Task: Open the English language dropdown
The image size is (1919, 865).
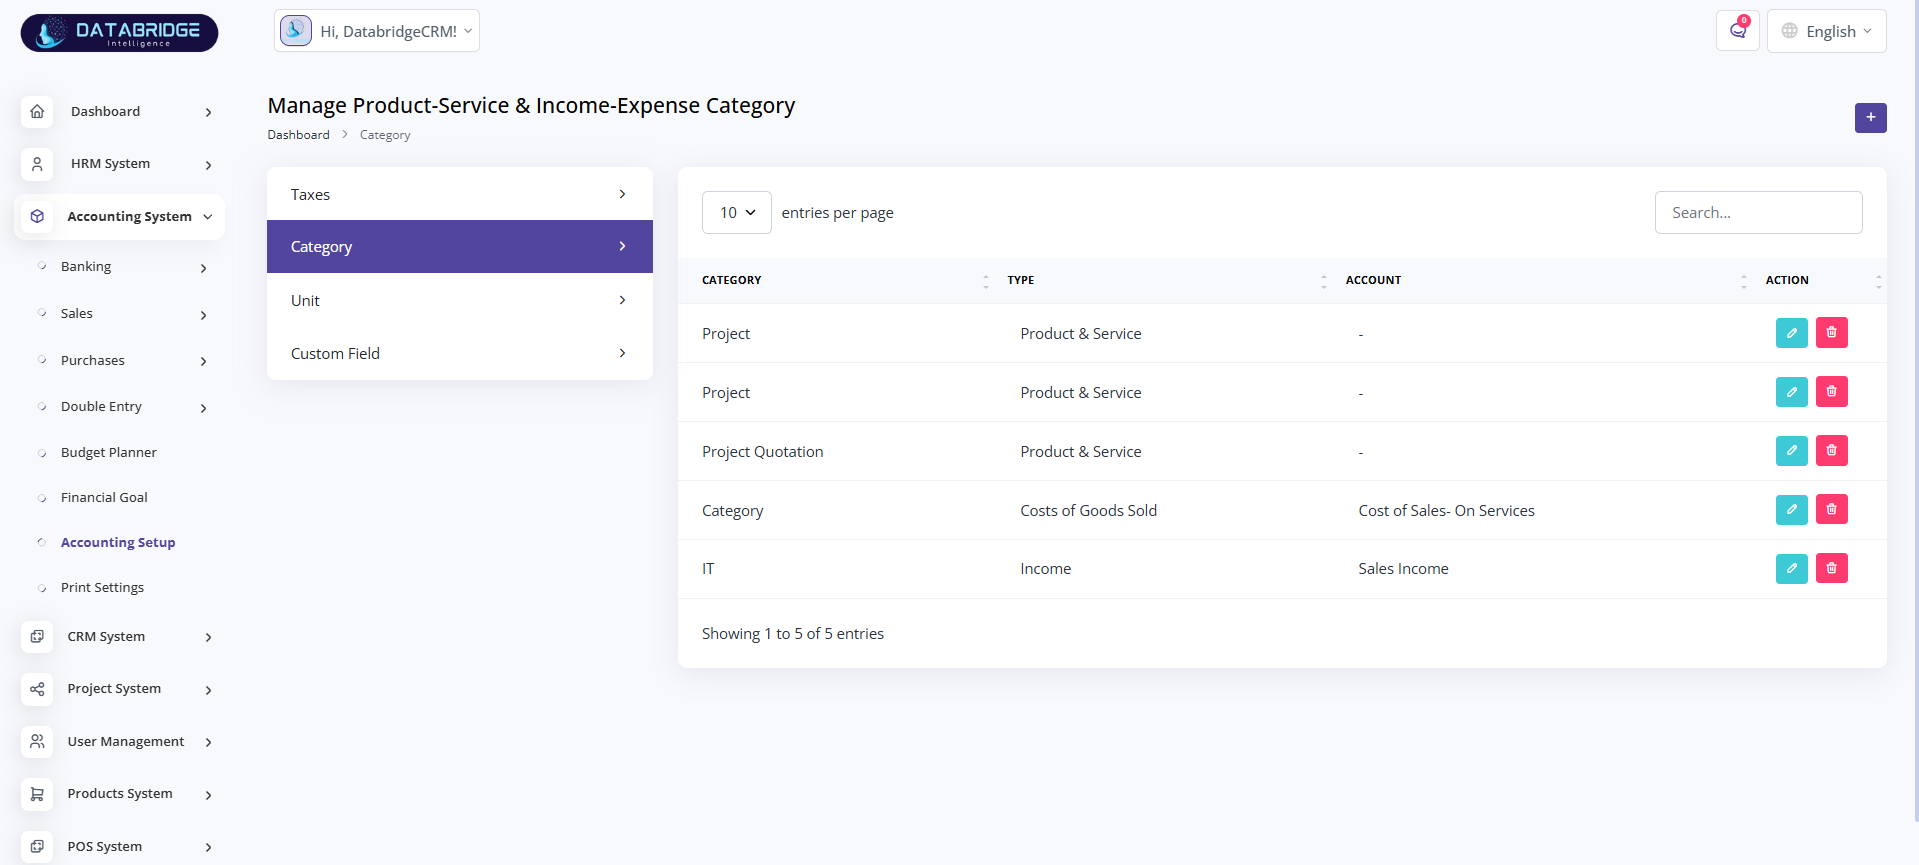Action: (1826, 31)
